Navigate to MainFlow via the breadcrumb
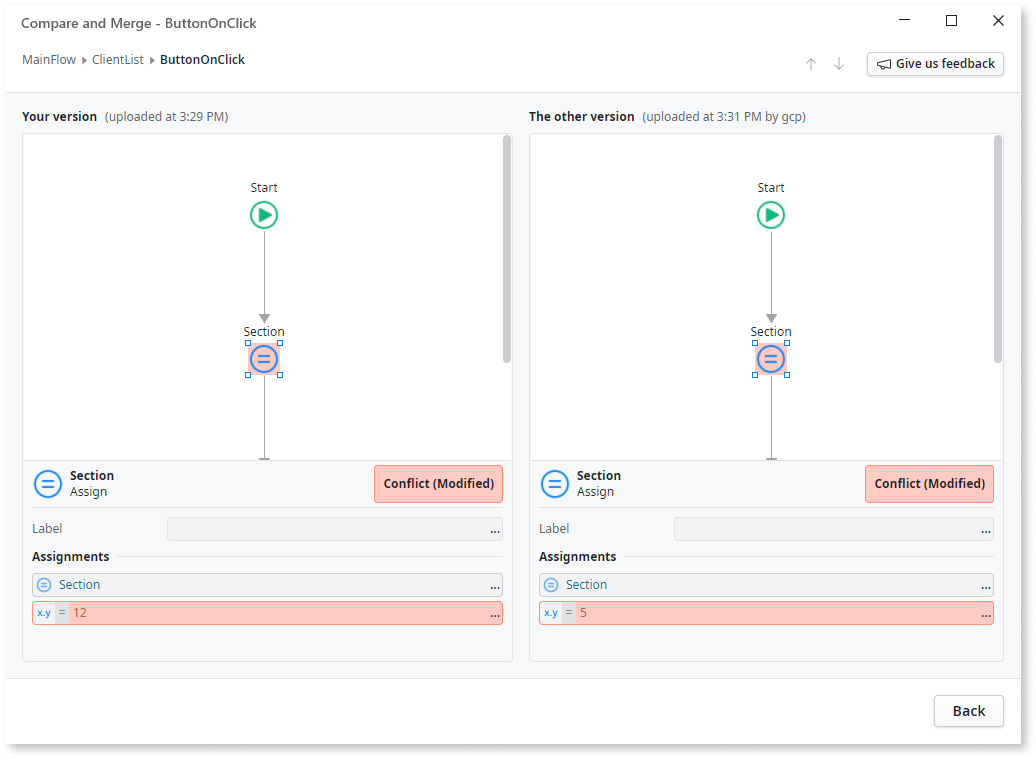The image size is (1036, 759). (48, 59)
